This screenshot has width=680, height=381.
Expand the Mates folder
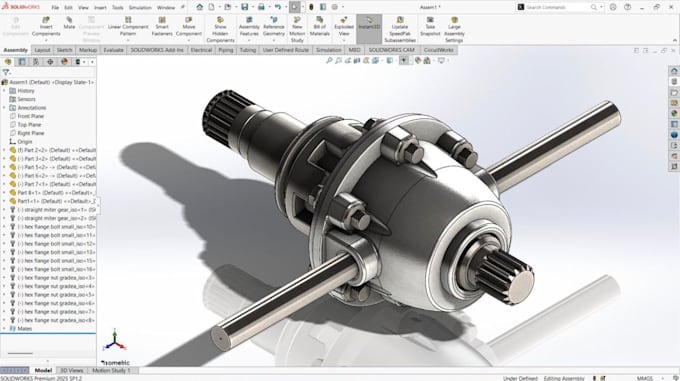pos(4,329)
